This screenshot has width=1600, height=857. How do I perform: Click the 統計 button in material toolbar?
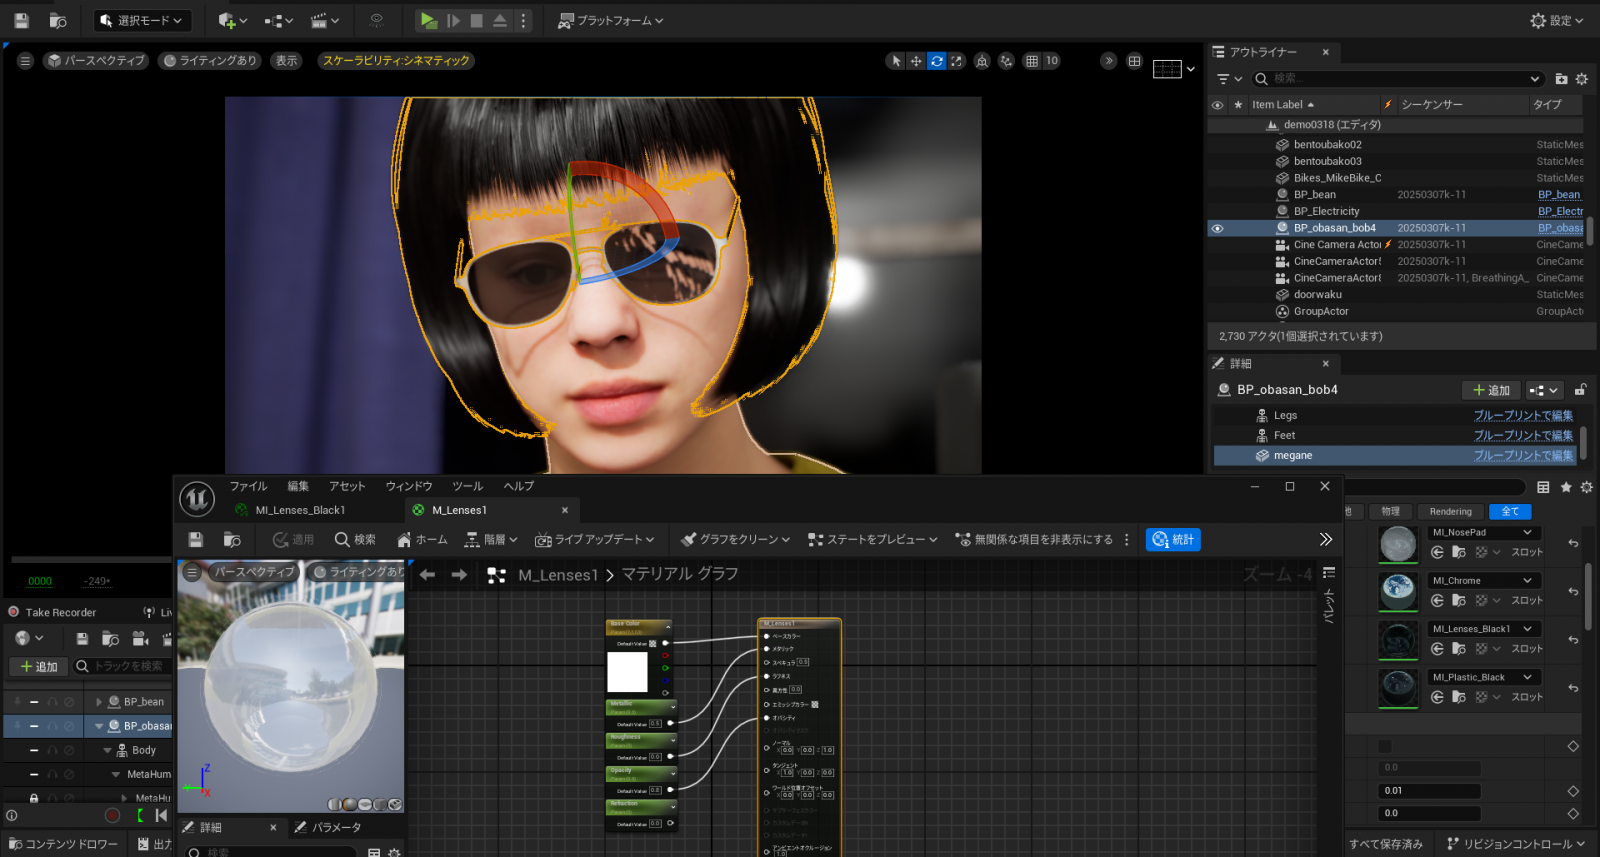point(1173,540)
